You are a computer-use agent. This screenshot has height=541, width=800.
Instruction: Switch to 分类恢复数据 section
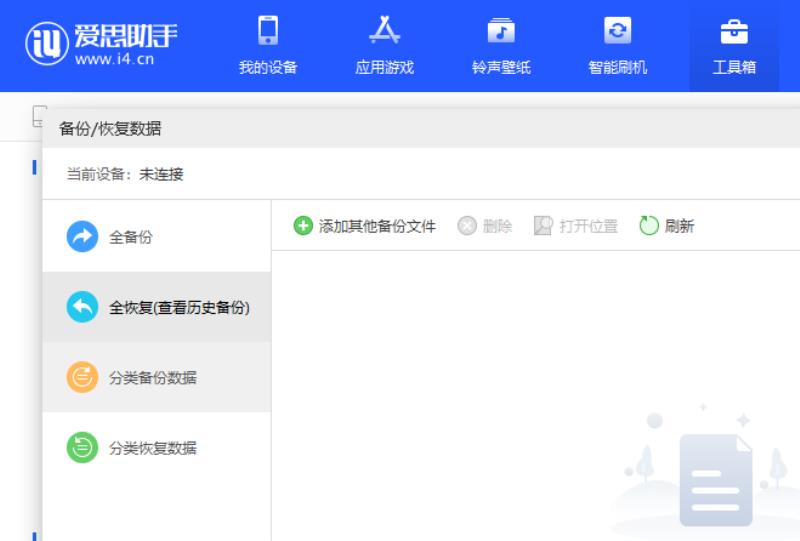[157, 448]
